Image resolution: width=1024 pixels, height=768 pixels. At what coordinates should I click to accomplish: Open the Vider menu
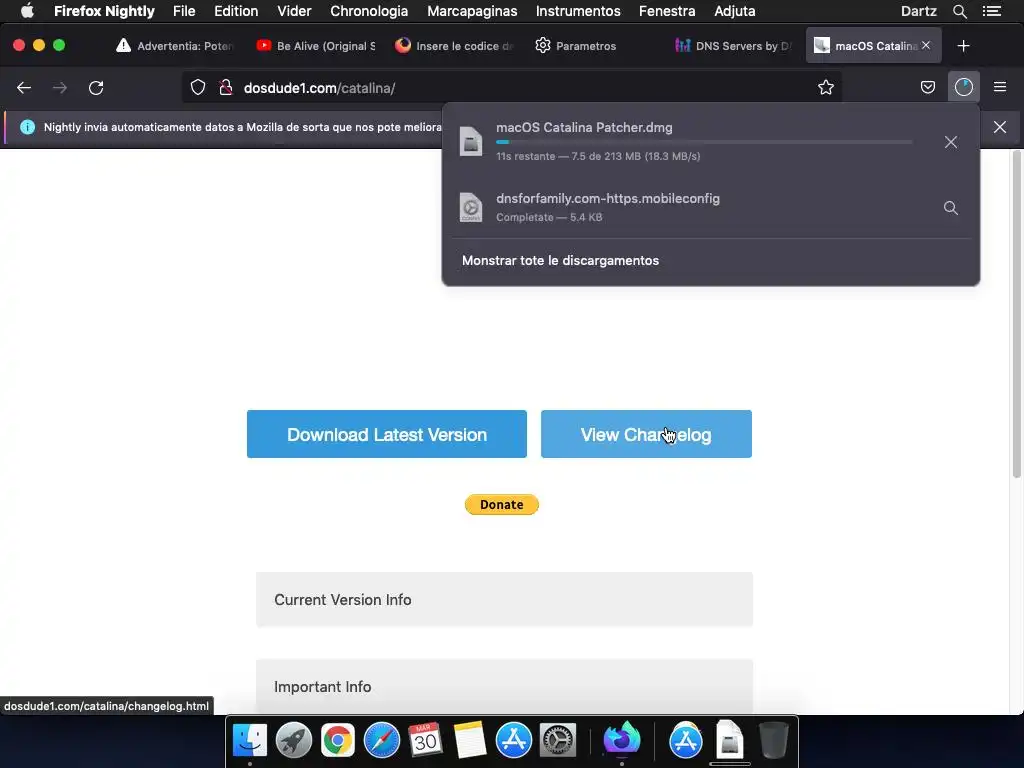tap(294, 11)
